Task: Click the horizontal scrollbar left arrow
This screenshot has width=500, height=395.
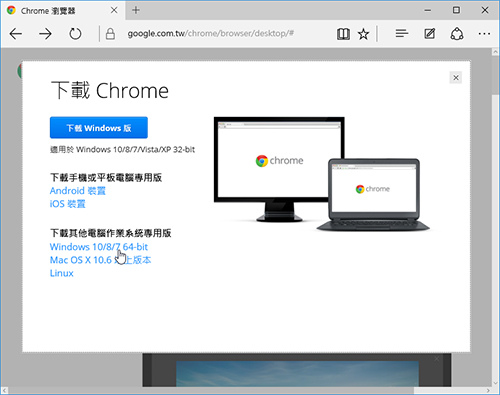Action: tap(5, 390)
